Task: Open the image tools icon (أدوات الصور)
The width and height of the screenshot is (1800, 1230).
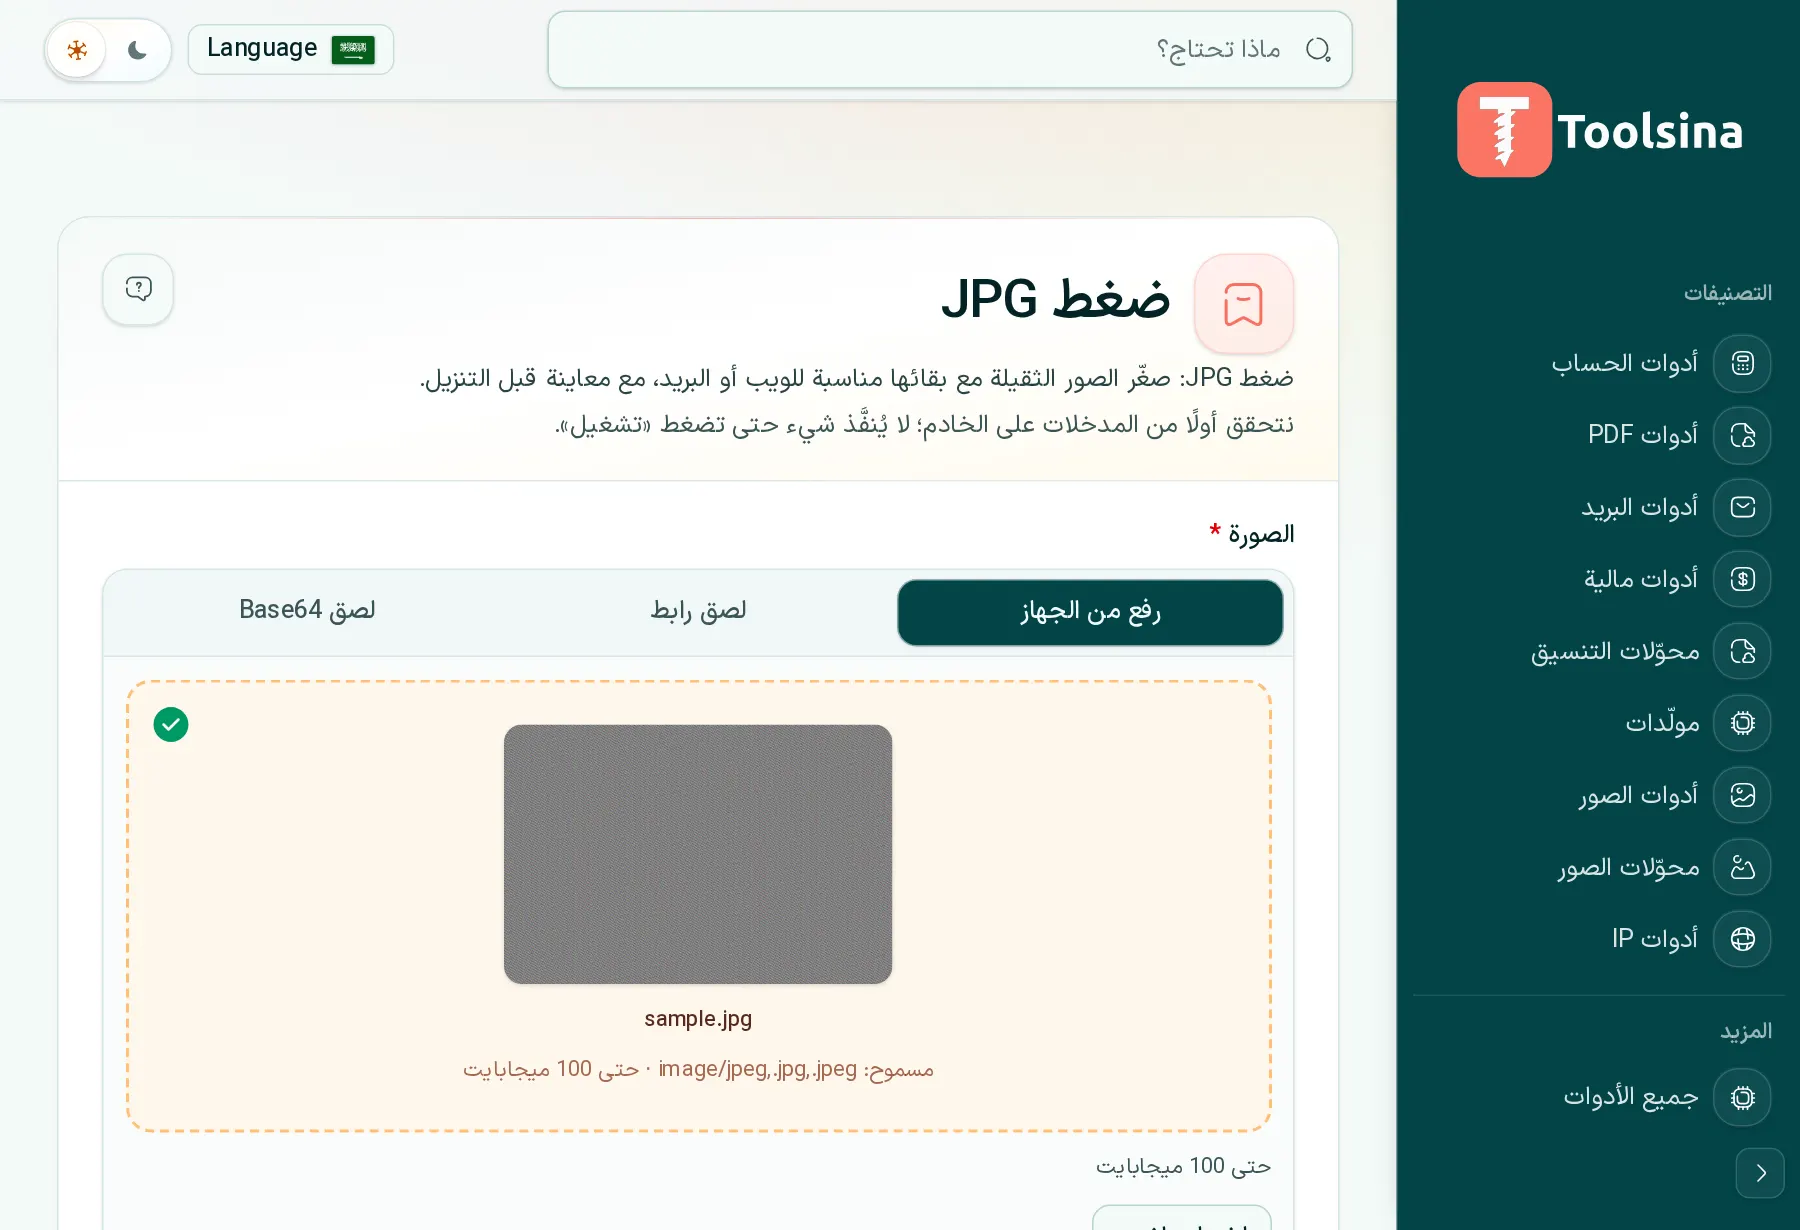Action: 1742,795
